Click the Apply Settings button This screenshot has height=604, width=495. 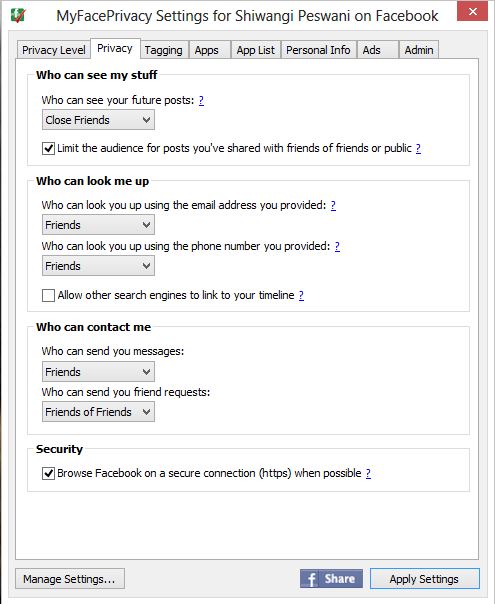click(425, 579)
